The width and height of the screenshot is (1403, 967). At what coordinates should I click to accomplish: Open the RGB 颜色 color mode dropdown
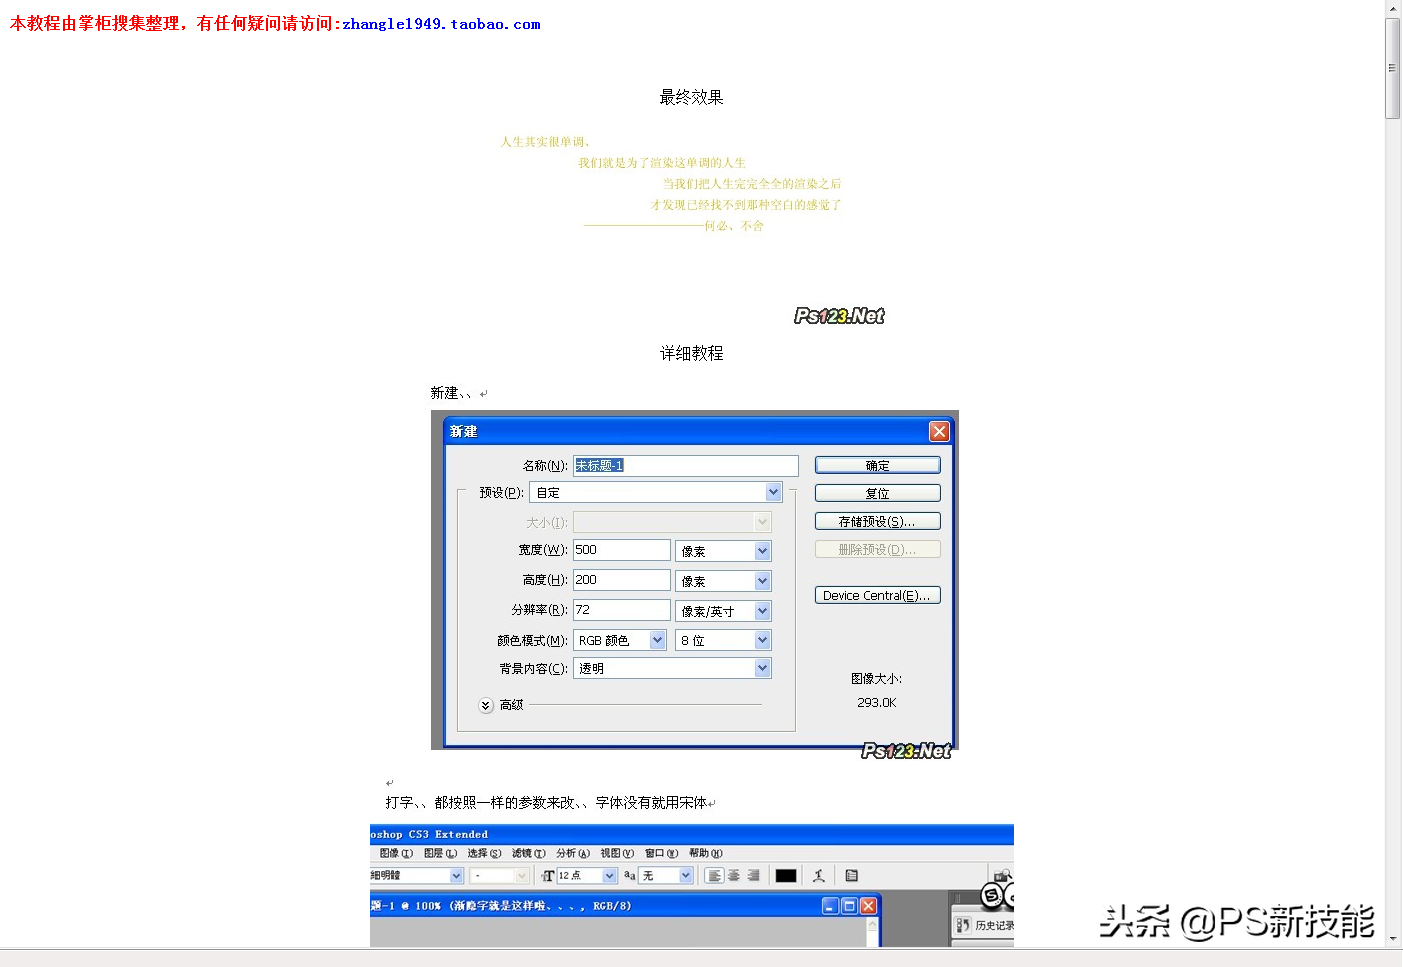point(657,640)
